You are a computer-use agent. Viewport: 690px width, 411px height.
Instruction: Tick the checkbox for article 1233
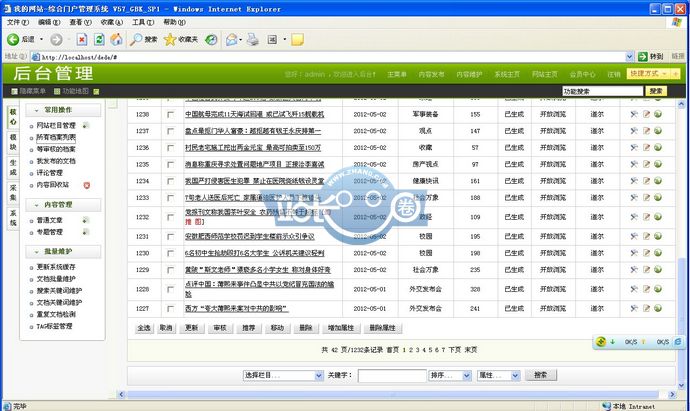point(170,198)
